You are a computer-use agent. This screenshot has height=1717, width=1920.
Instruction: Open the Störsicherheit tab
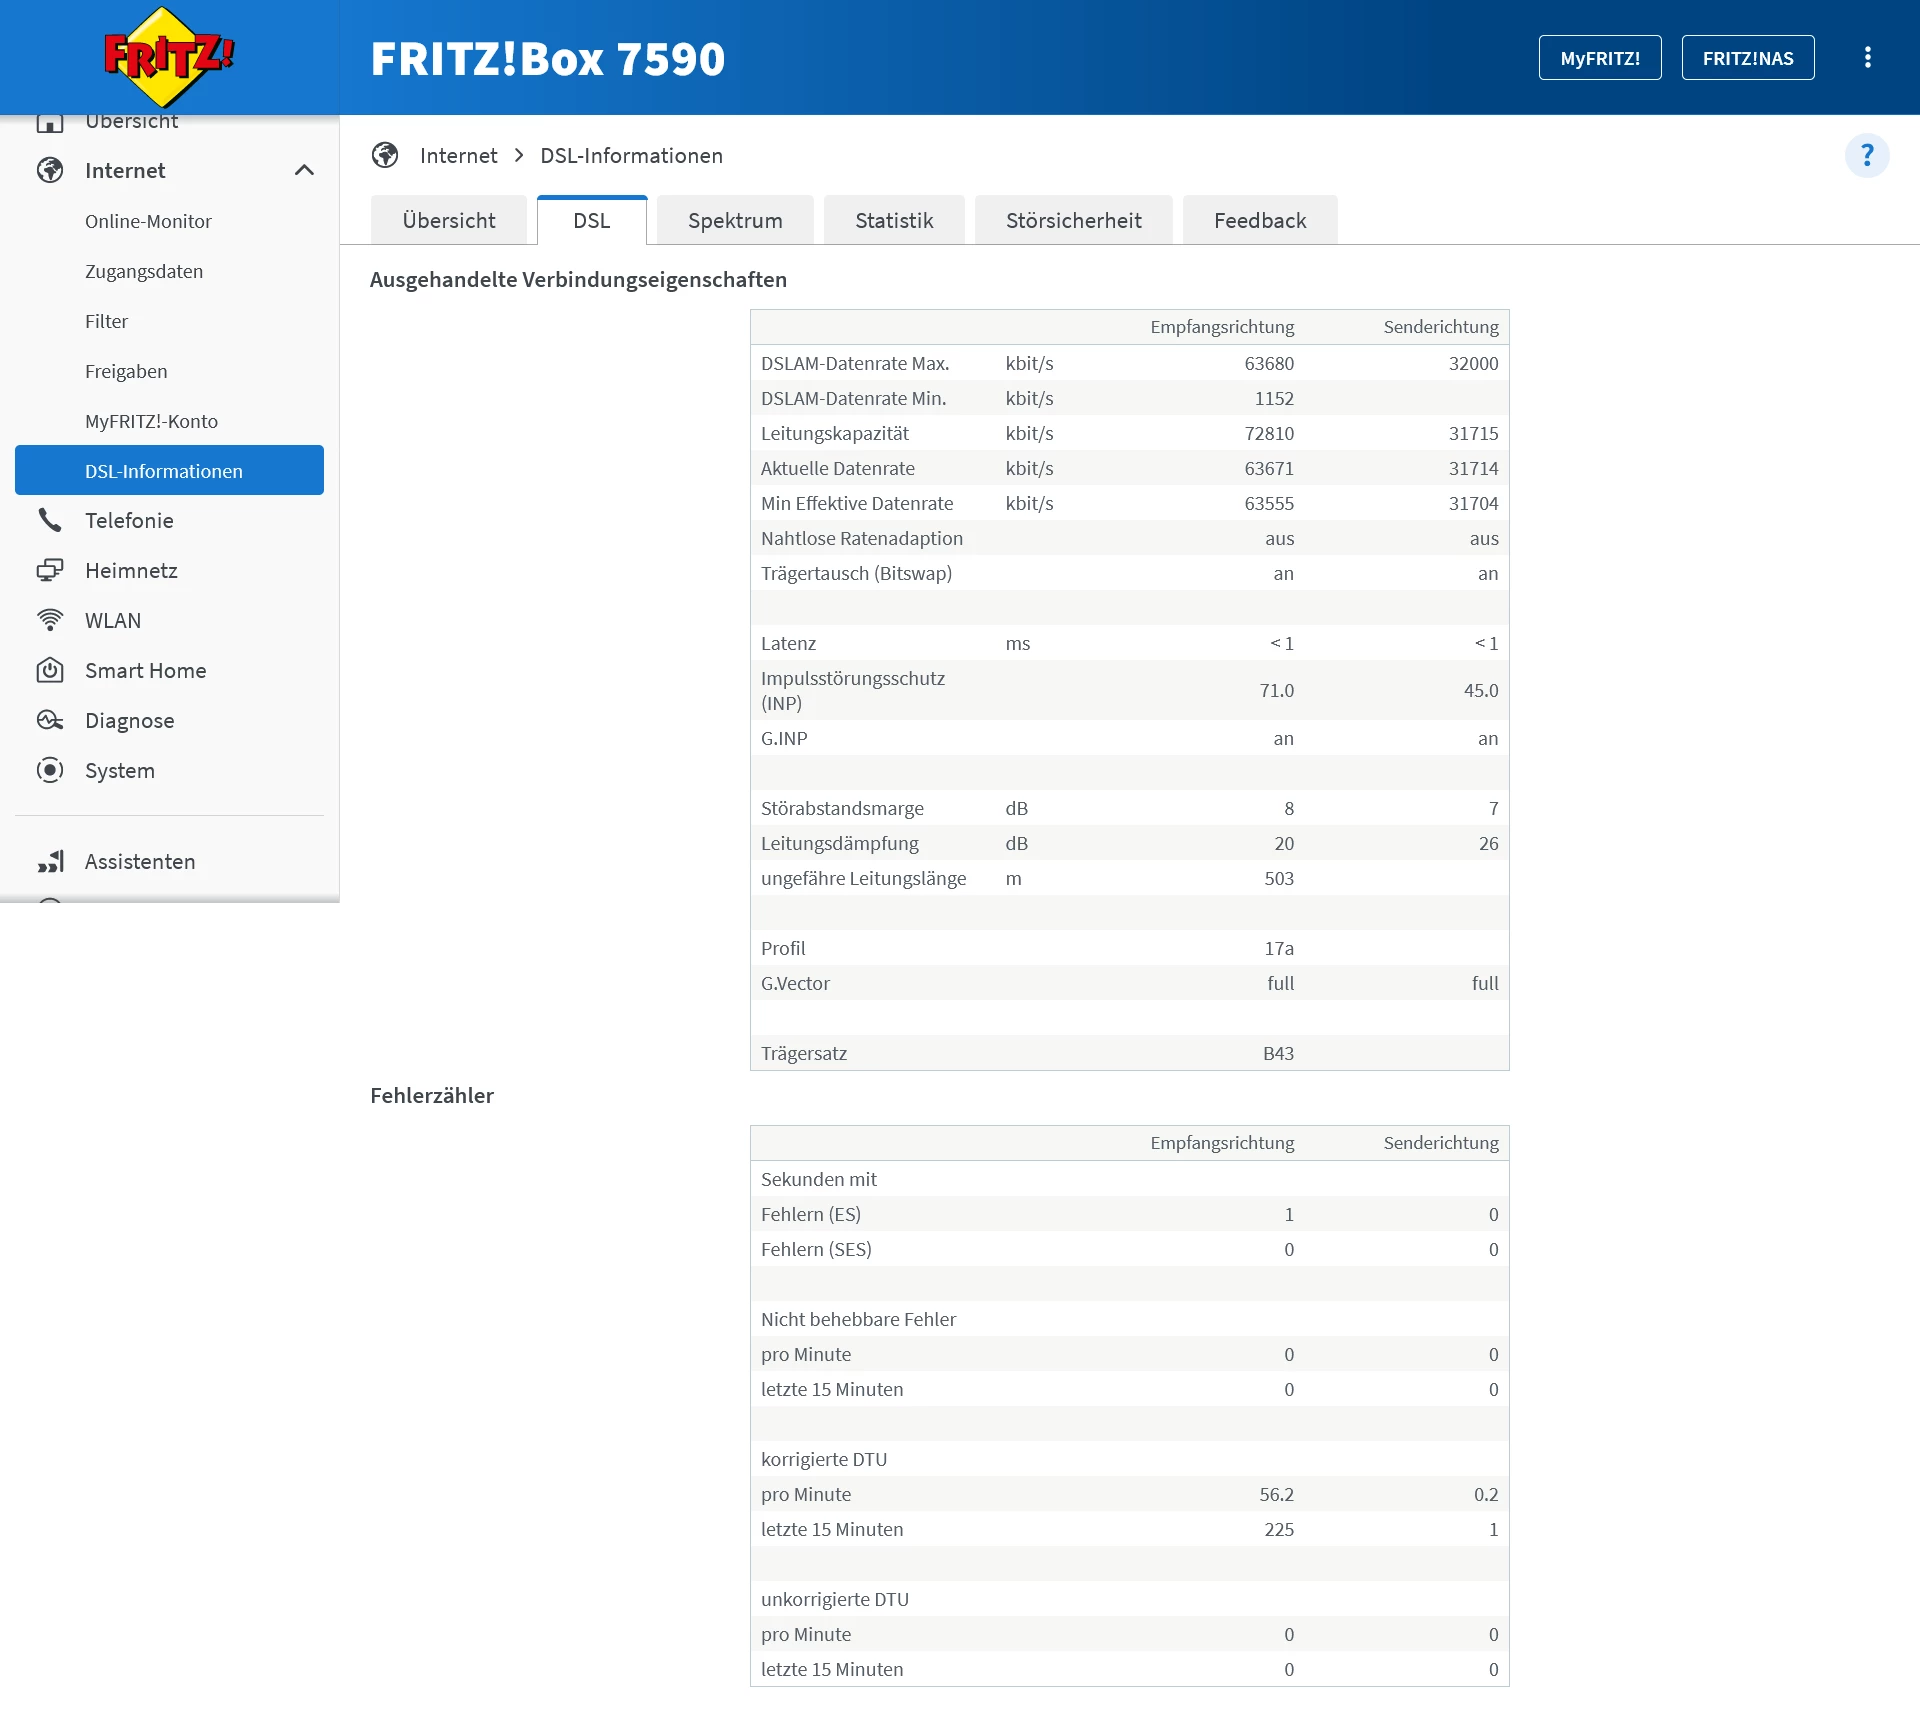click(1073, 220)
